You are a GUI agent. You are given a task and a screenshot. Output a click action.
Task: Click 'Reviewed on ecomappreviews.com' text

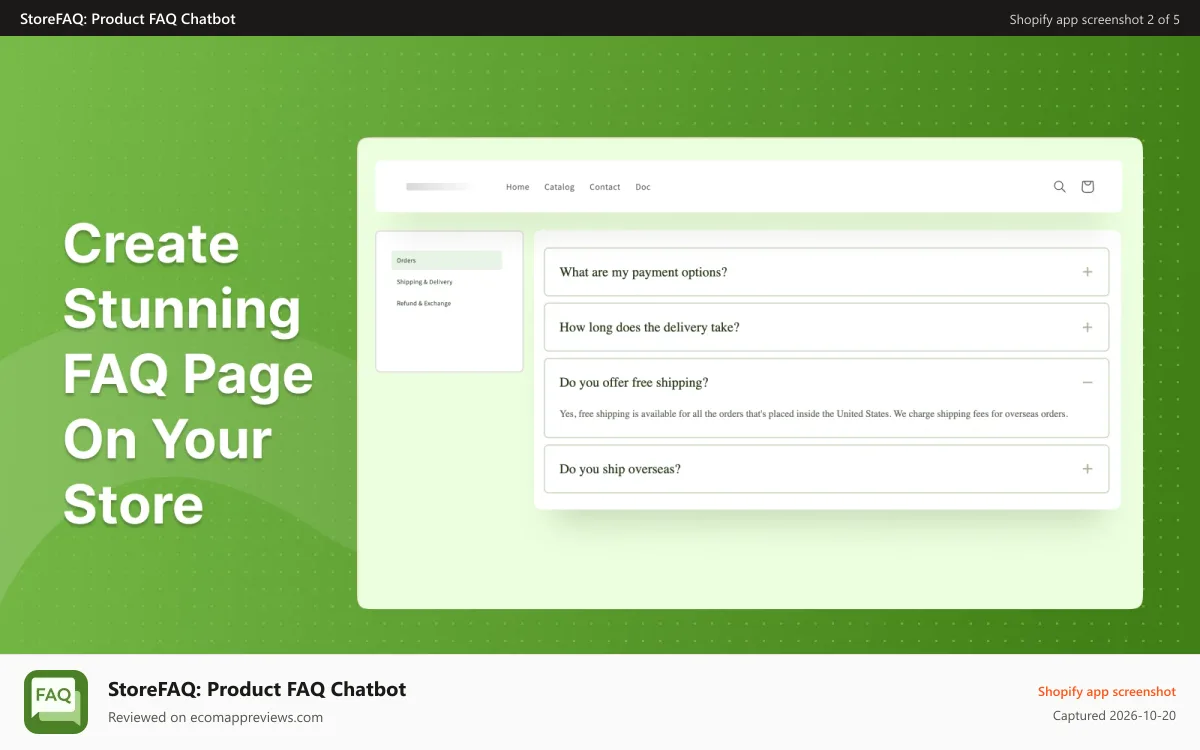[x=215, y=717]
